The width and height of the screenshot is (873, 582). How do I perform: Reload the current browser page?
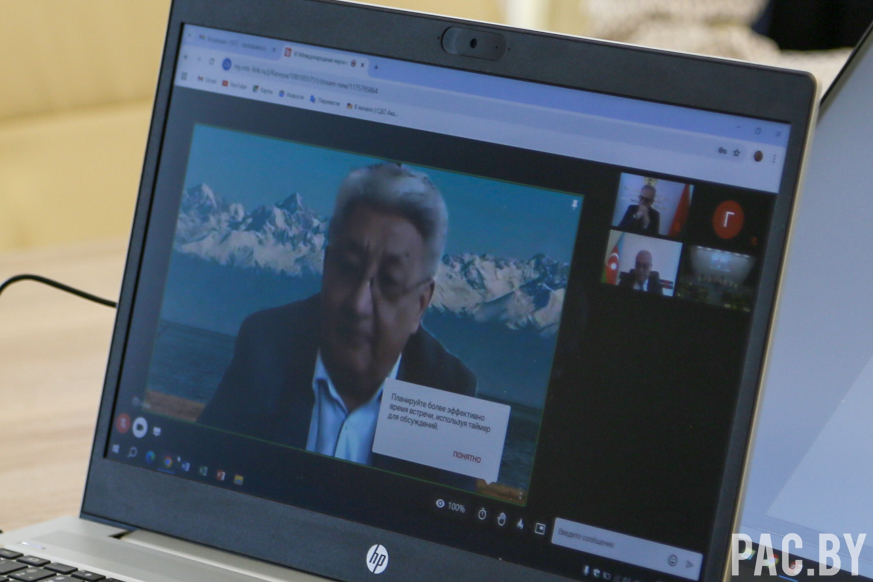point(212,61)
